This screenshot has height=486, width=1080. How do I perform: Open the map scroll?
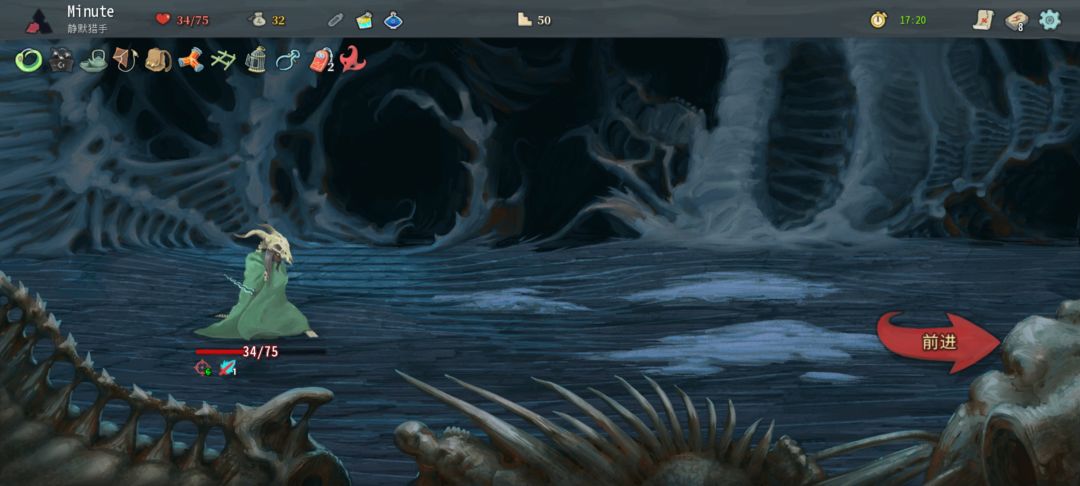[983, 19]
